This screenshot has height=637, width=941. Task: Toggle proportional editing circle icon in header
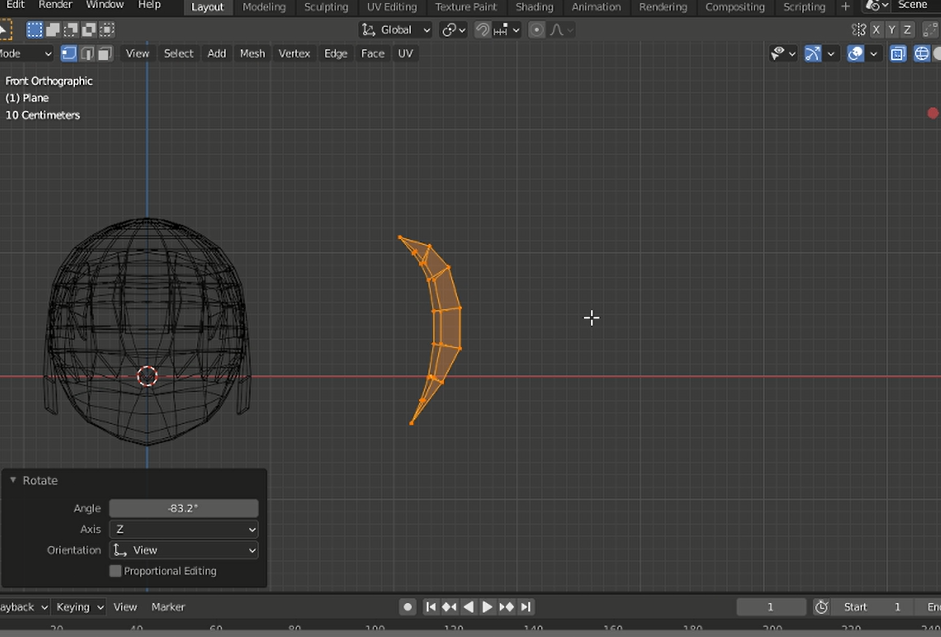pyautogui.click(x=537, y=29)
